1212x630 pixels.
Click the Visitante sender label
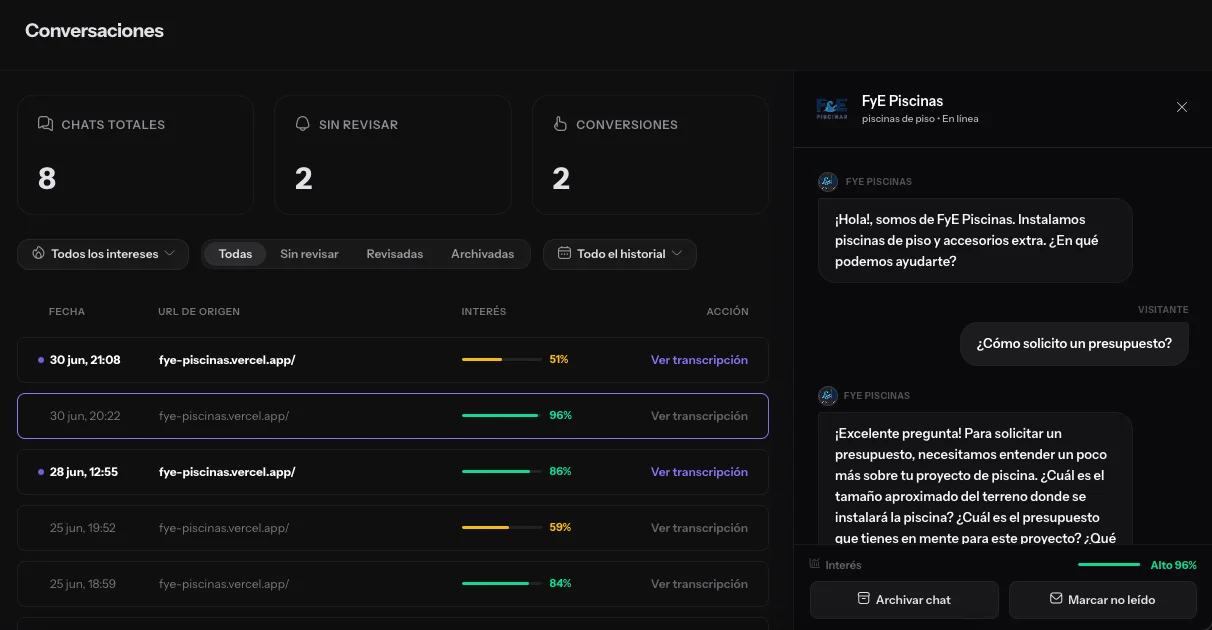[x=1163, y=310]
